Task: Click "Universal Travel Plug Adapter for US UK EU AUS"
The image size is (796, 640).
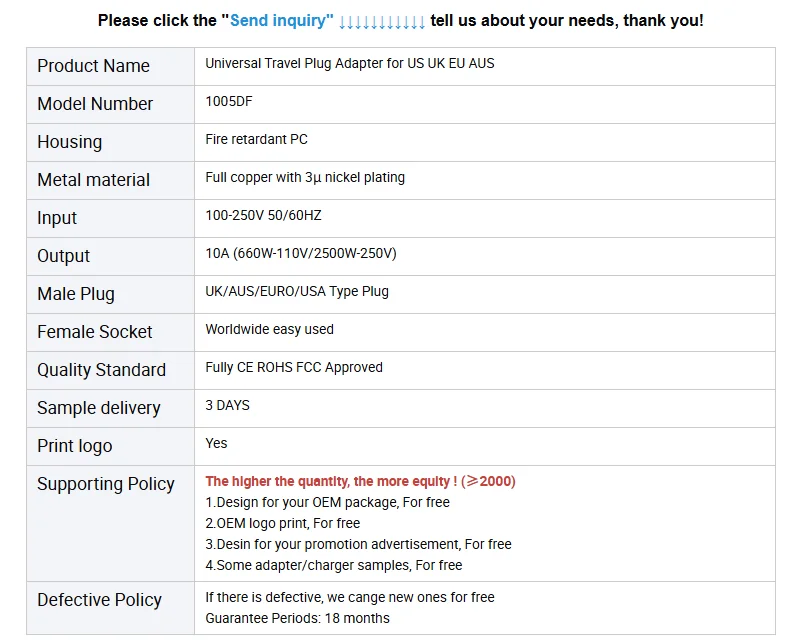Action: 349,63
